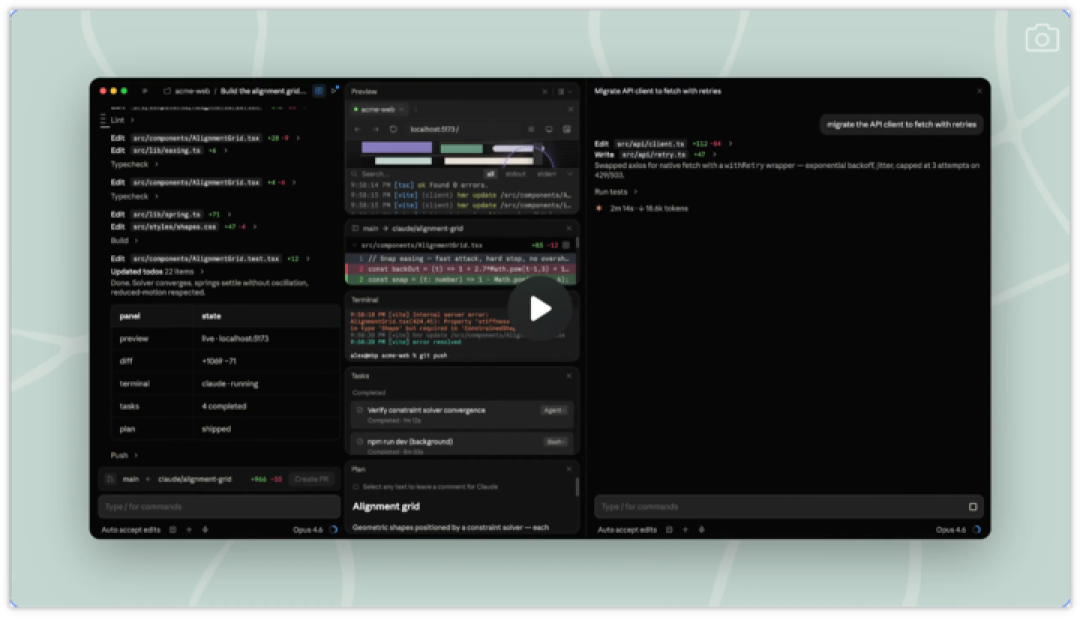Collapse the AlignmentGrid.tsx file in diff panel
Viewport: 1080px width, 617px height.
(x=355, y=245)
